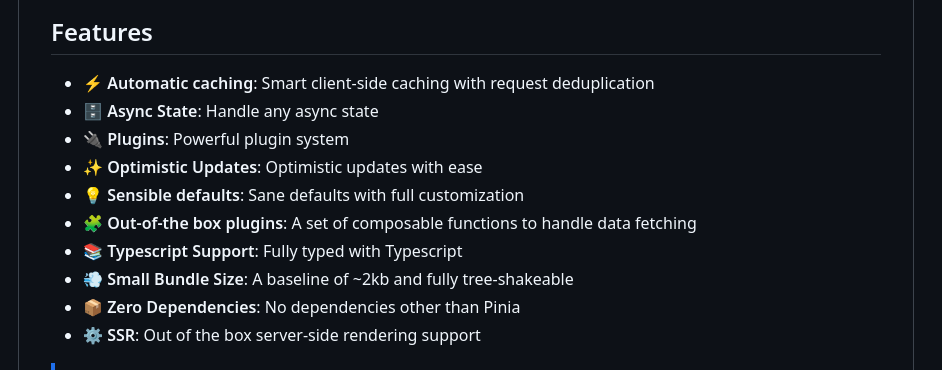Click the bold Automatic caching text
942x370 pixels.
[180, 83]
